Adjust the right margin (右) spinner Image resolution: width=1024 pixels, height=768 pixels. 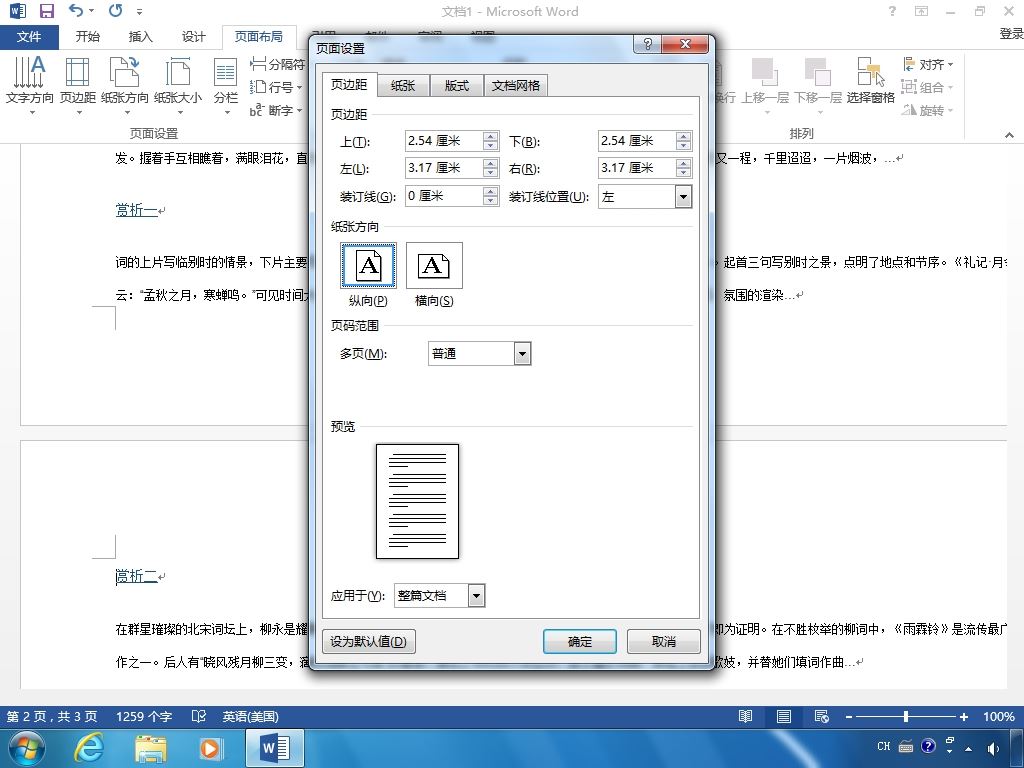[x=683, y=168]
